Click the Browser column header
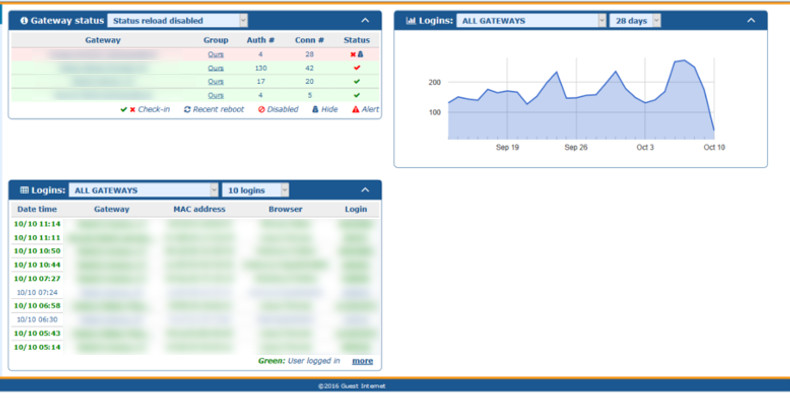 pyautogui.click(x=285, y=209)
